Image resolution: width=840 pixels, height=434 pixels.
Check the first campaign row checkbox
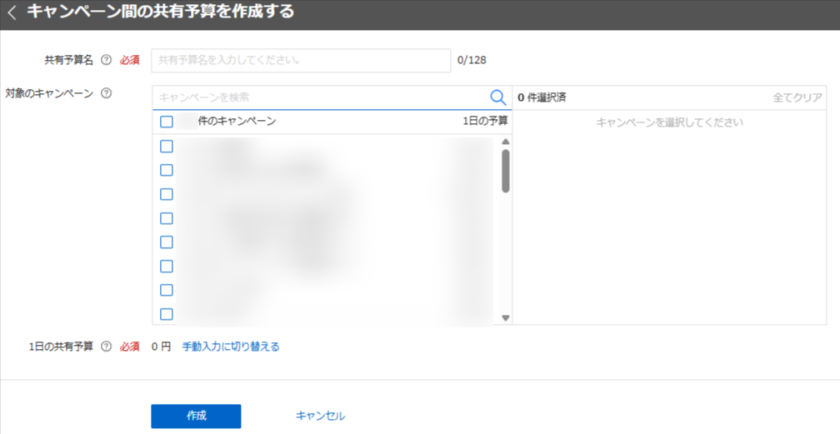point(167,146)
